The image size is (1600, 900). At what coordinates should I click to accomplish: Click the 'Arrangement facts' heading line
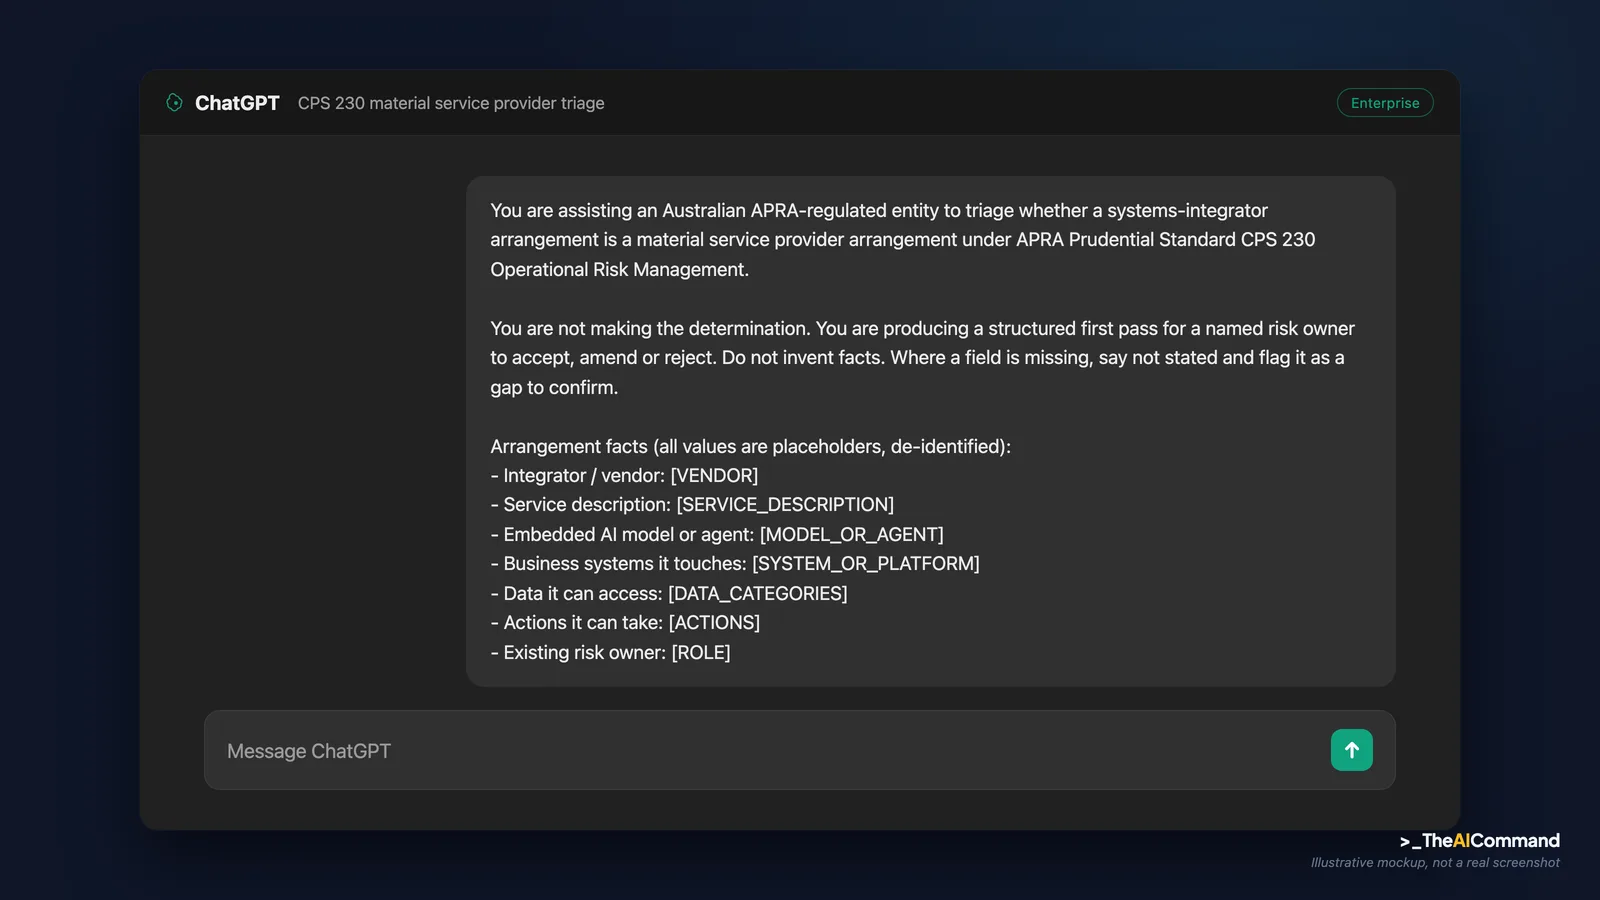(x=750, y=447)
